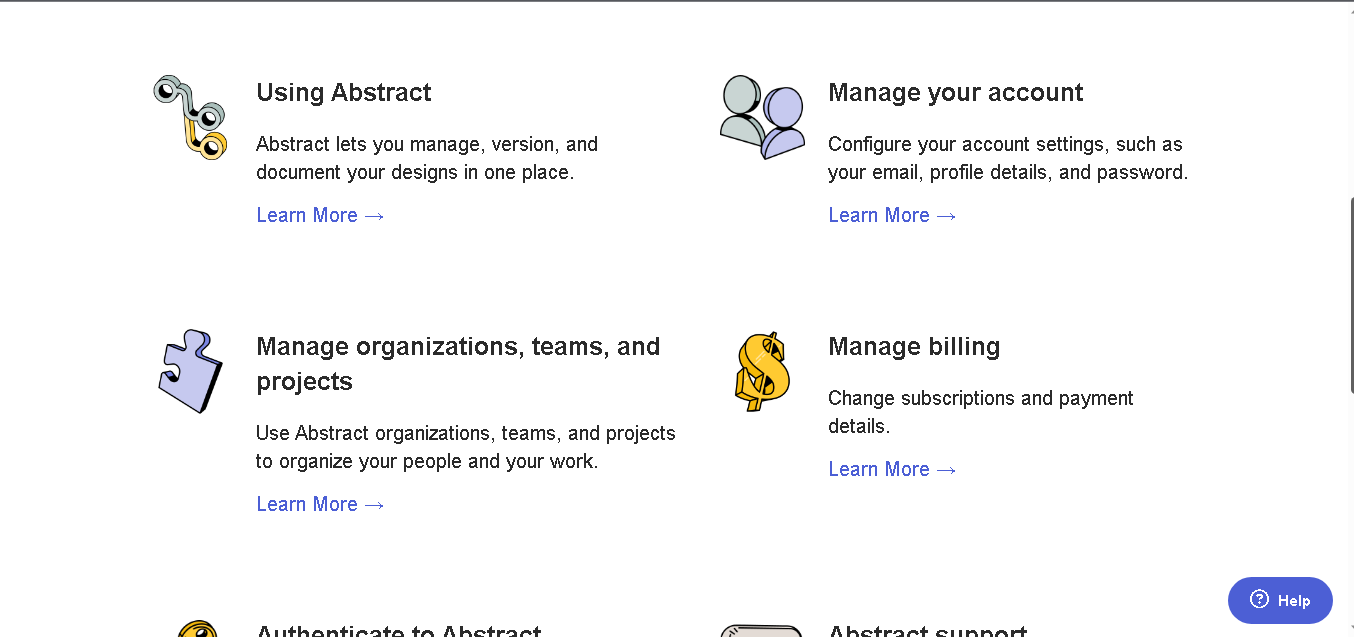This screenshot has height=637, width=1354.
Task: Open Learn More for organizations, teams, and projects
Action: point(320,504)
